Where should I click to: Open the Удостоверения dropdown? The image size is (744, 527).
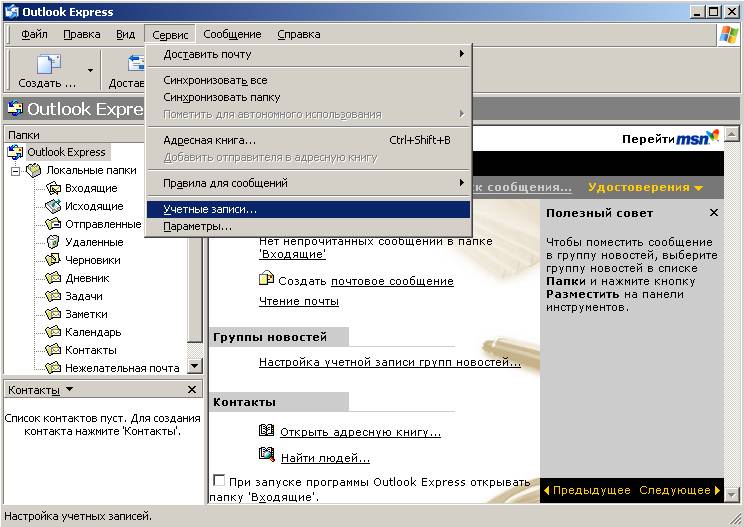[645, 187]
